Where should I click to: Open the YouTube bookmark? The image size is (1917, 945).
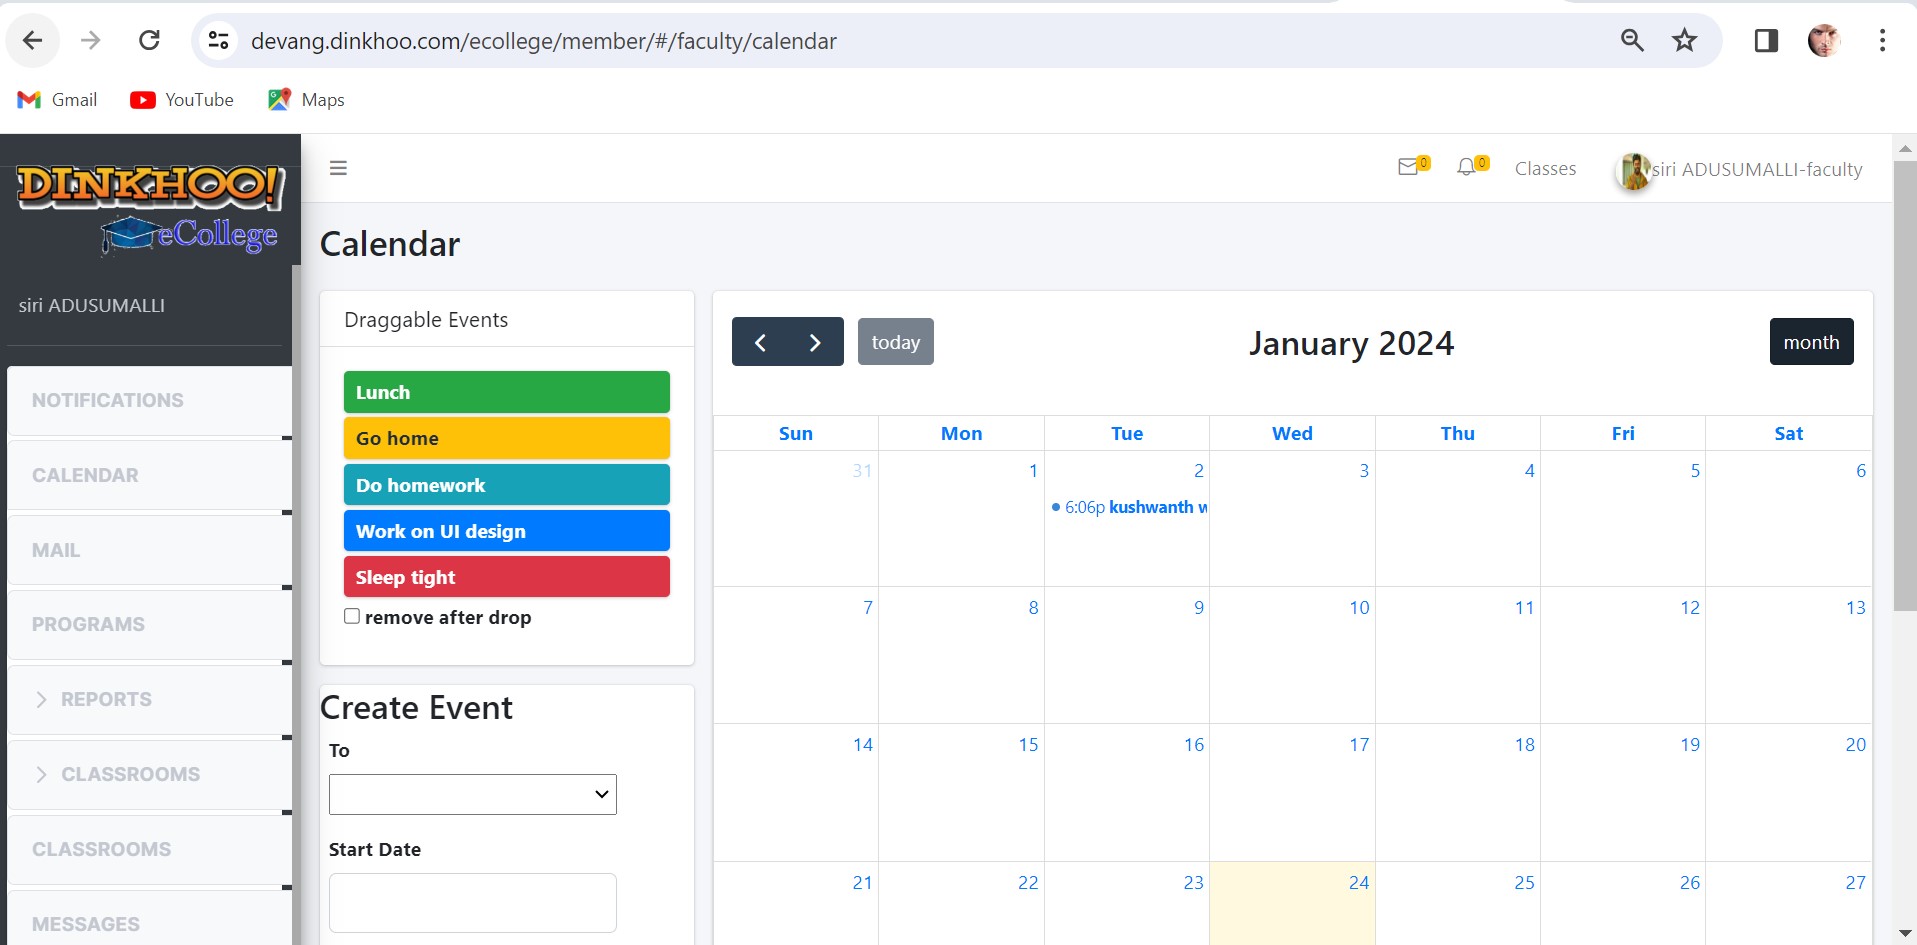pos(182,100)
